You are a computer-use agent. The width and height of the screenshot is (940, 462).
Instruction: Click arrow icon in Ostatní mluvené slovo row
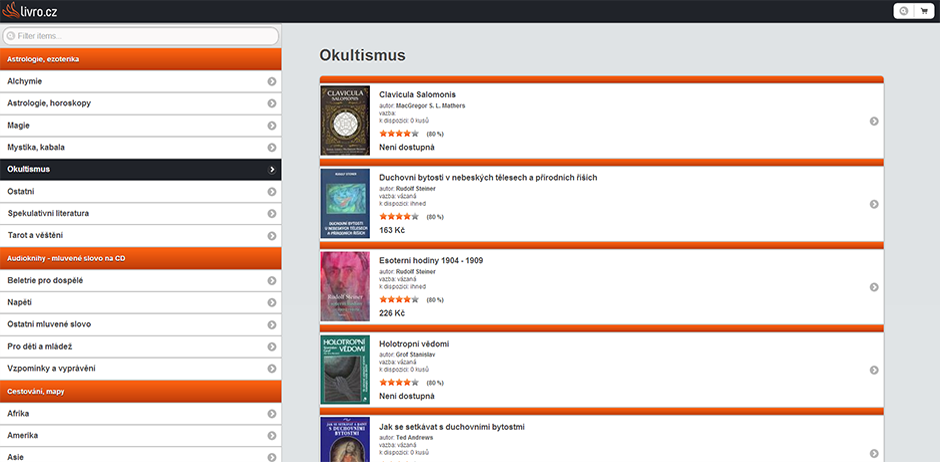coord(272,325)
